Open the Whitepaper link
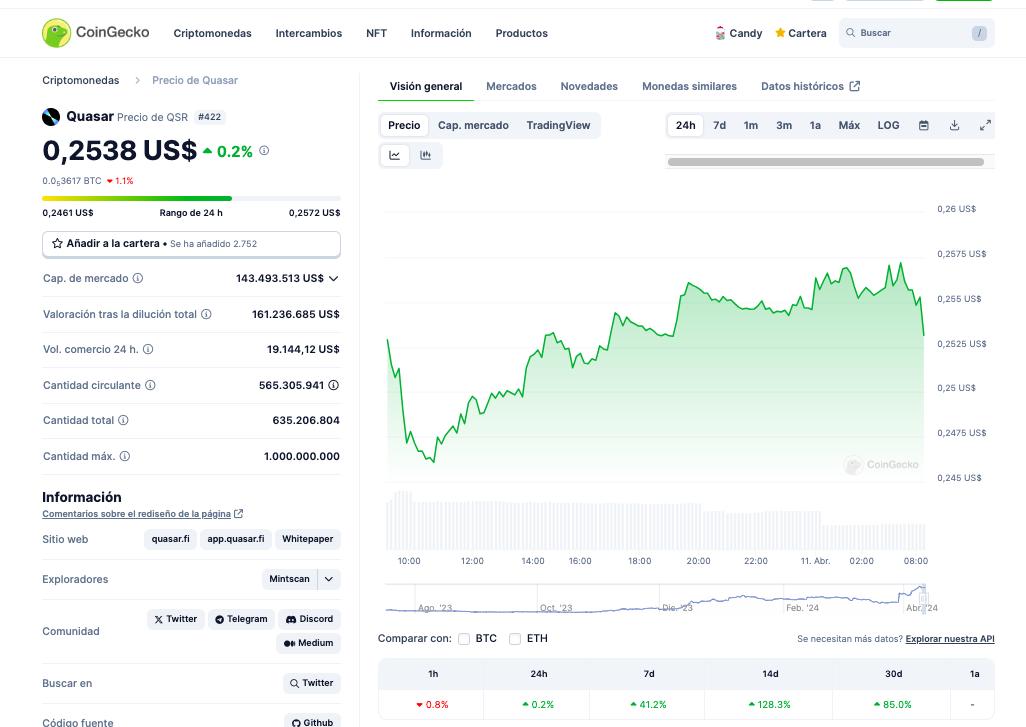 [308, 539]
